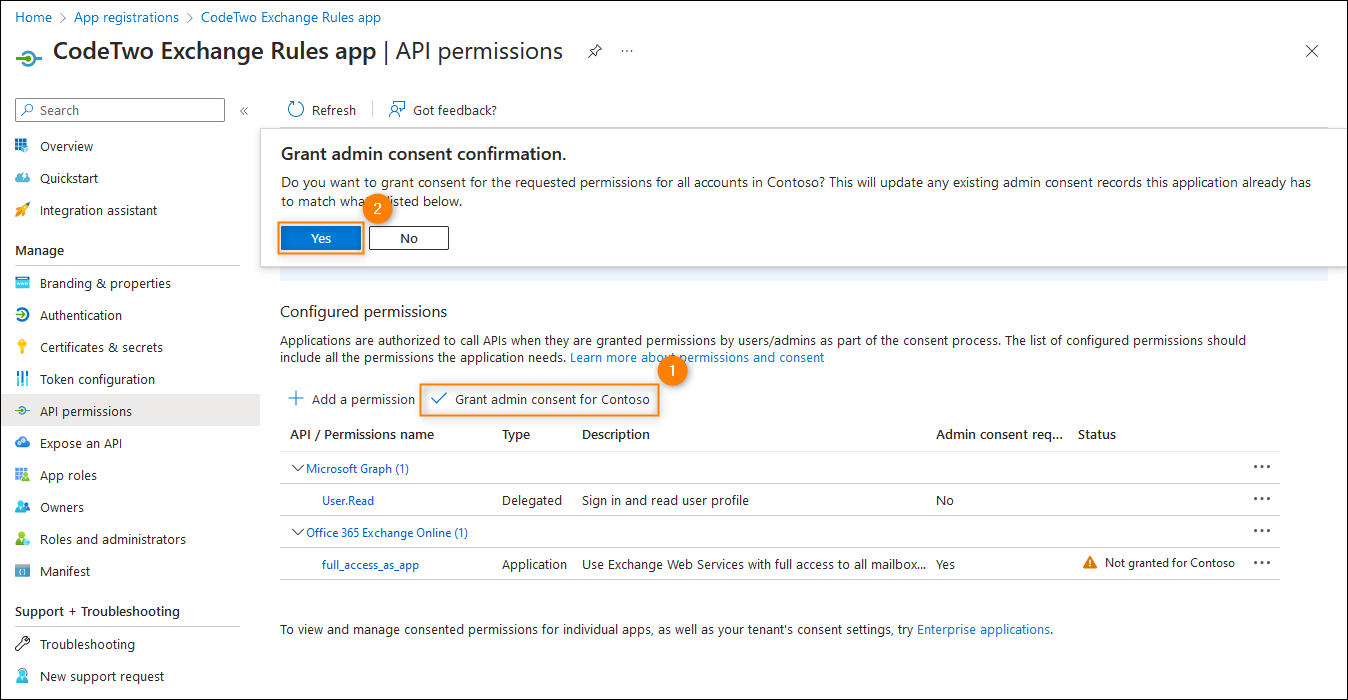The height and width of the screenshot is (700, 1348).
Task: Click the CodeTwo Exchange Rules app breadcrumb
Action: click(x=291, y=17)
